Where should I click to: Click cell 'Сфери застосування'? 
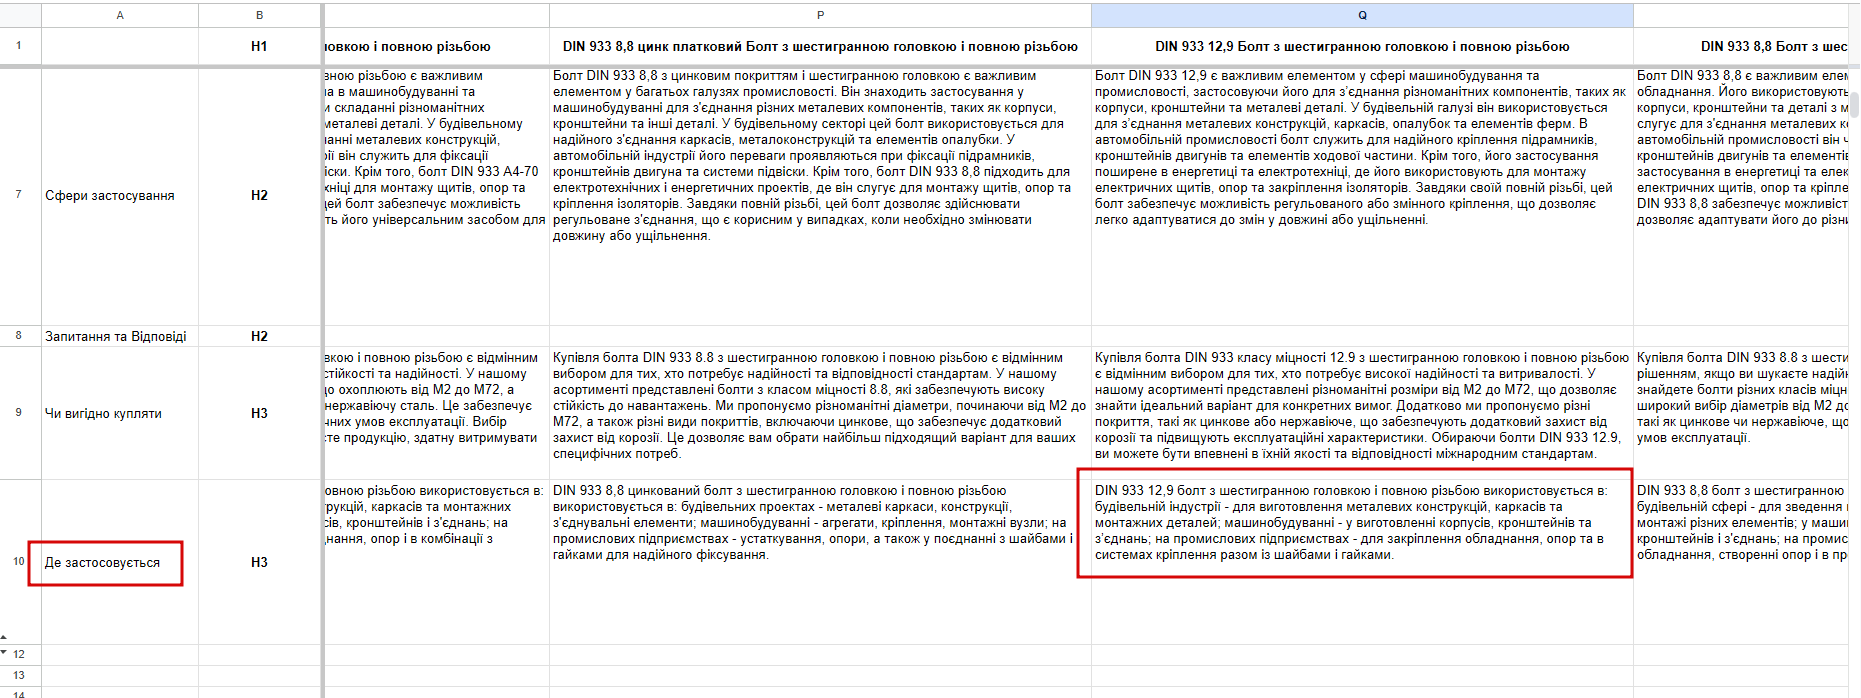click(x=120, y=196)
